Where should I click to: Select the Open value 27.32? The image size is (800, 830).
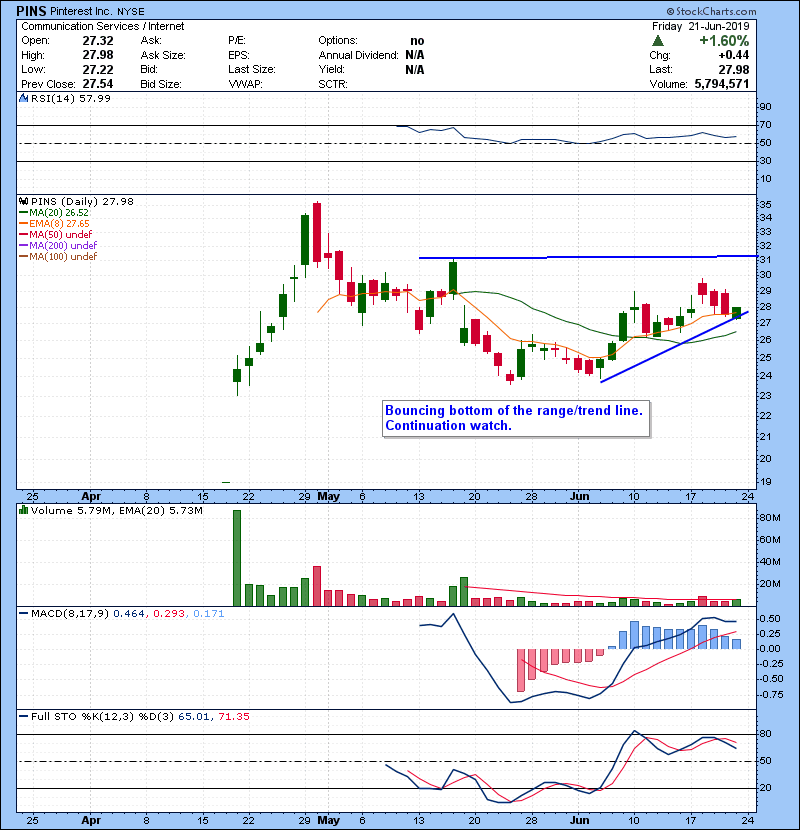pyautogui.click(x=98, y=41)
